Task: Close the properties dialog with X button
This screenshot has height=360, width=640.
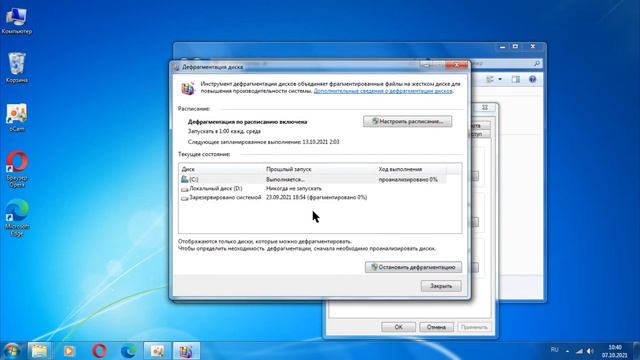Action: click(485, 107)
